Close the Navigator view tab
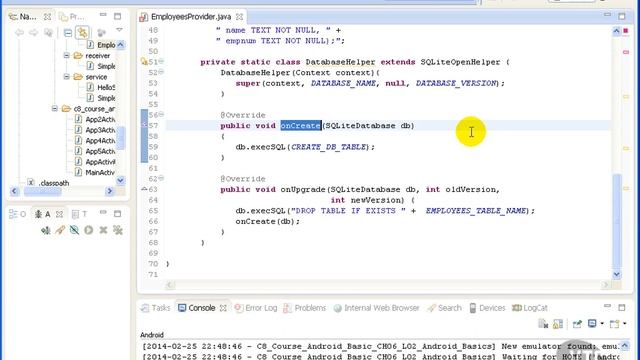This screenshot has height=360, width=640. 47,17
